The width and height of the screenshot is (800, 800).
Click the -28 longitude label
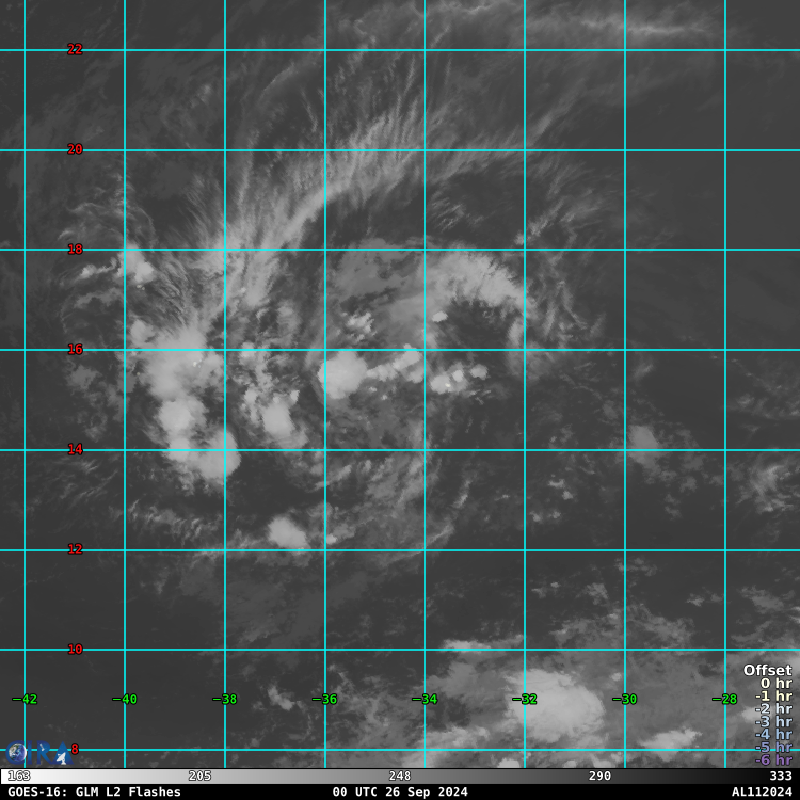727,699
